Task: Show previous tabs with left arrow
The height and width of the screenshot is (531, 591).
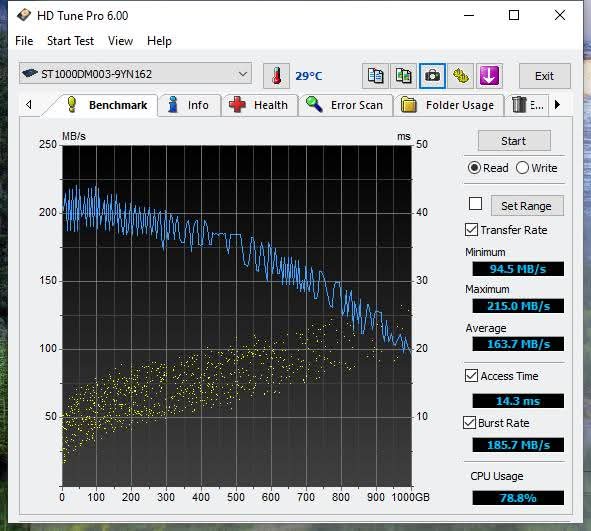Action: [x=29, y=104]
